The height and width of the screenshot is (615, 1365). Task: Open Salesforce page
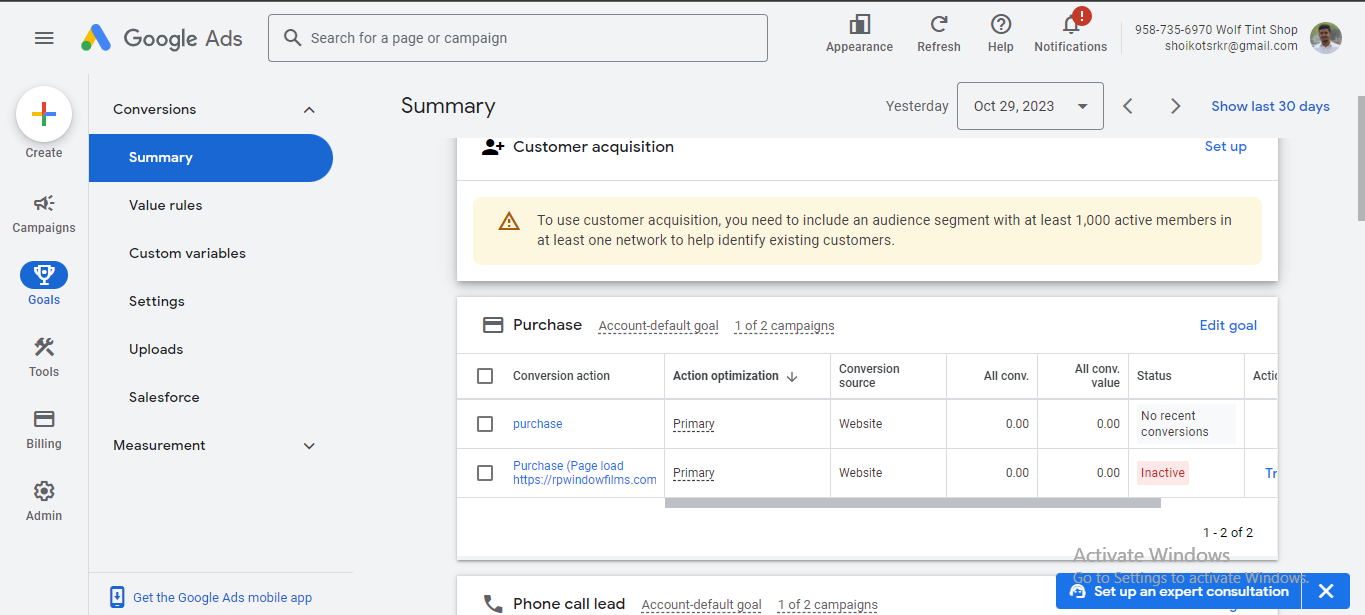click(164, 397)
